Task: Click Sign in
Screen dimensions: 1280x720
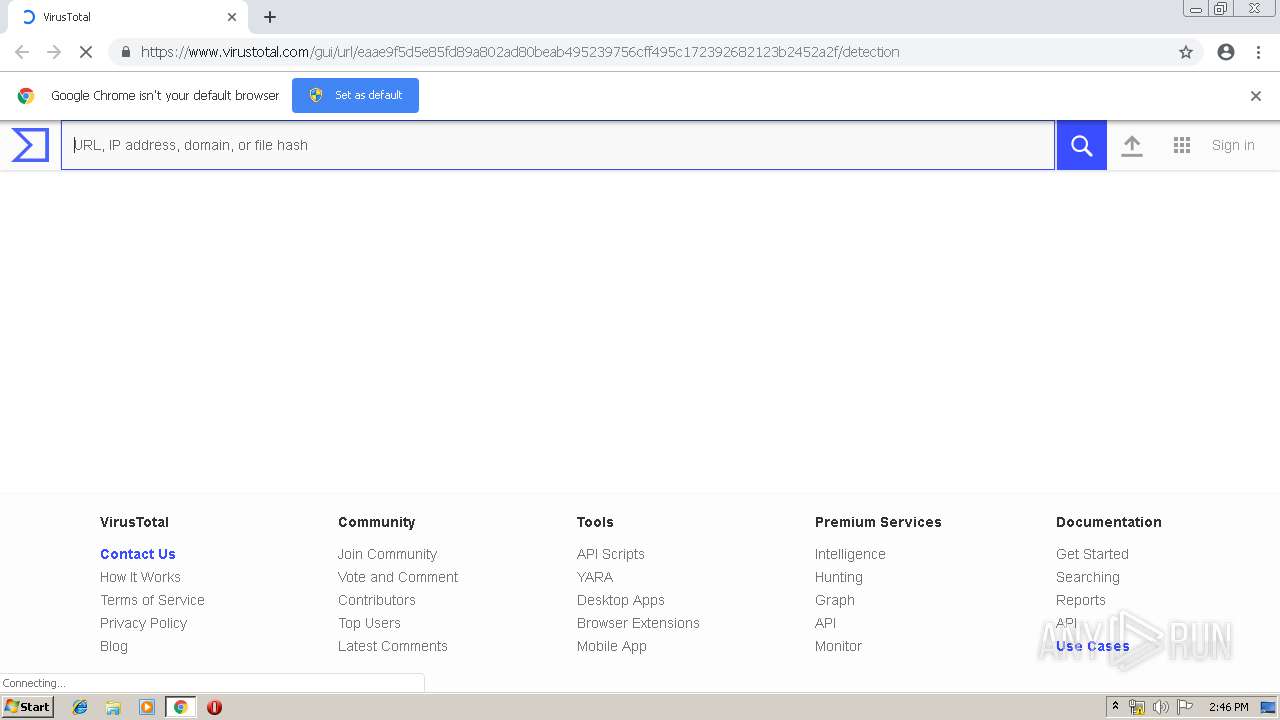Action: pos(1233,145)
